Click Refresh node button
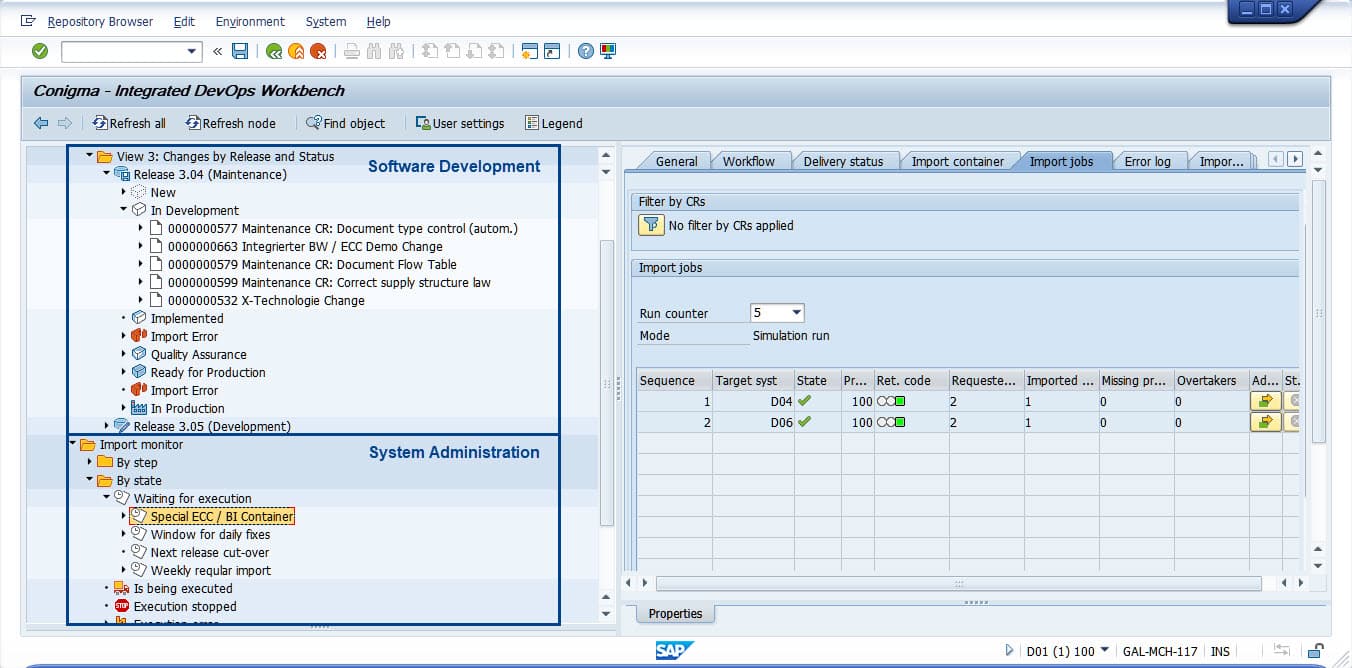This screenshot has width=1352, height=668. pyautogui.click(x=231, y=123)
